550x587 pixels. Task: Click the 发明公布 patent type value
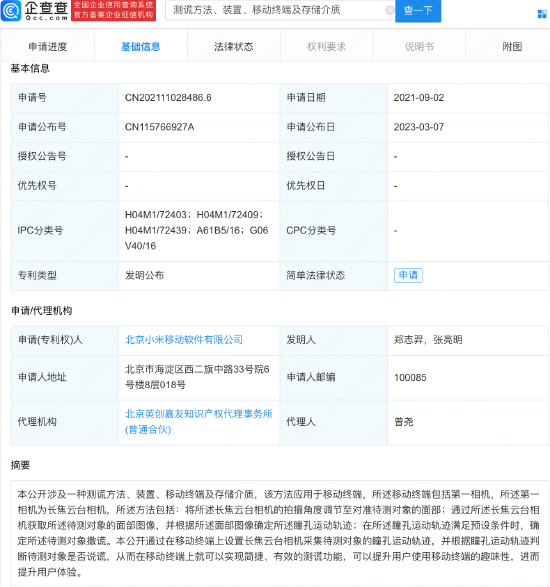pos(144,276)
